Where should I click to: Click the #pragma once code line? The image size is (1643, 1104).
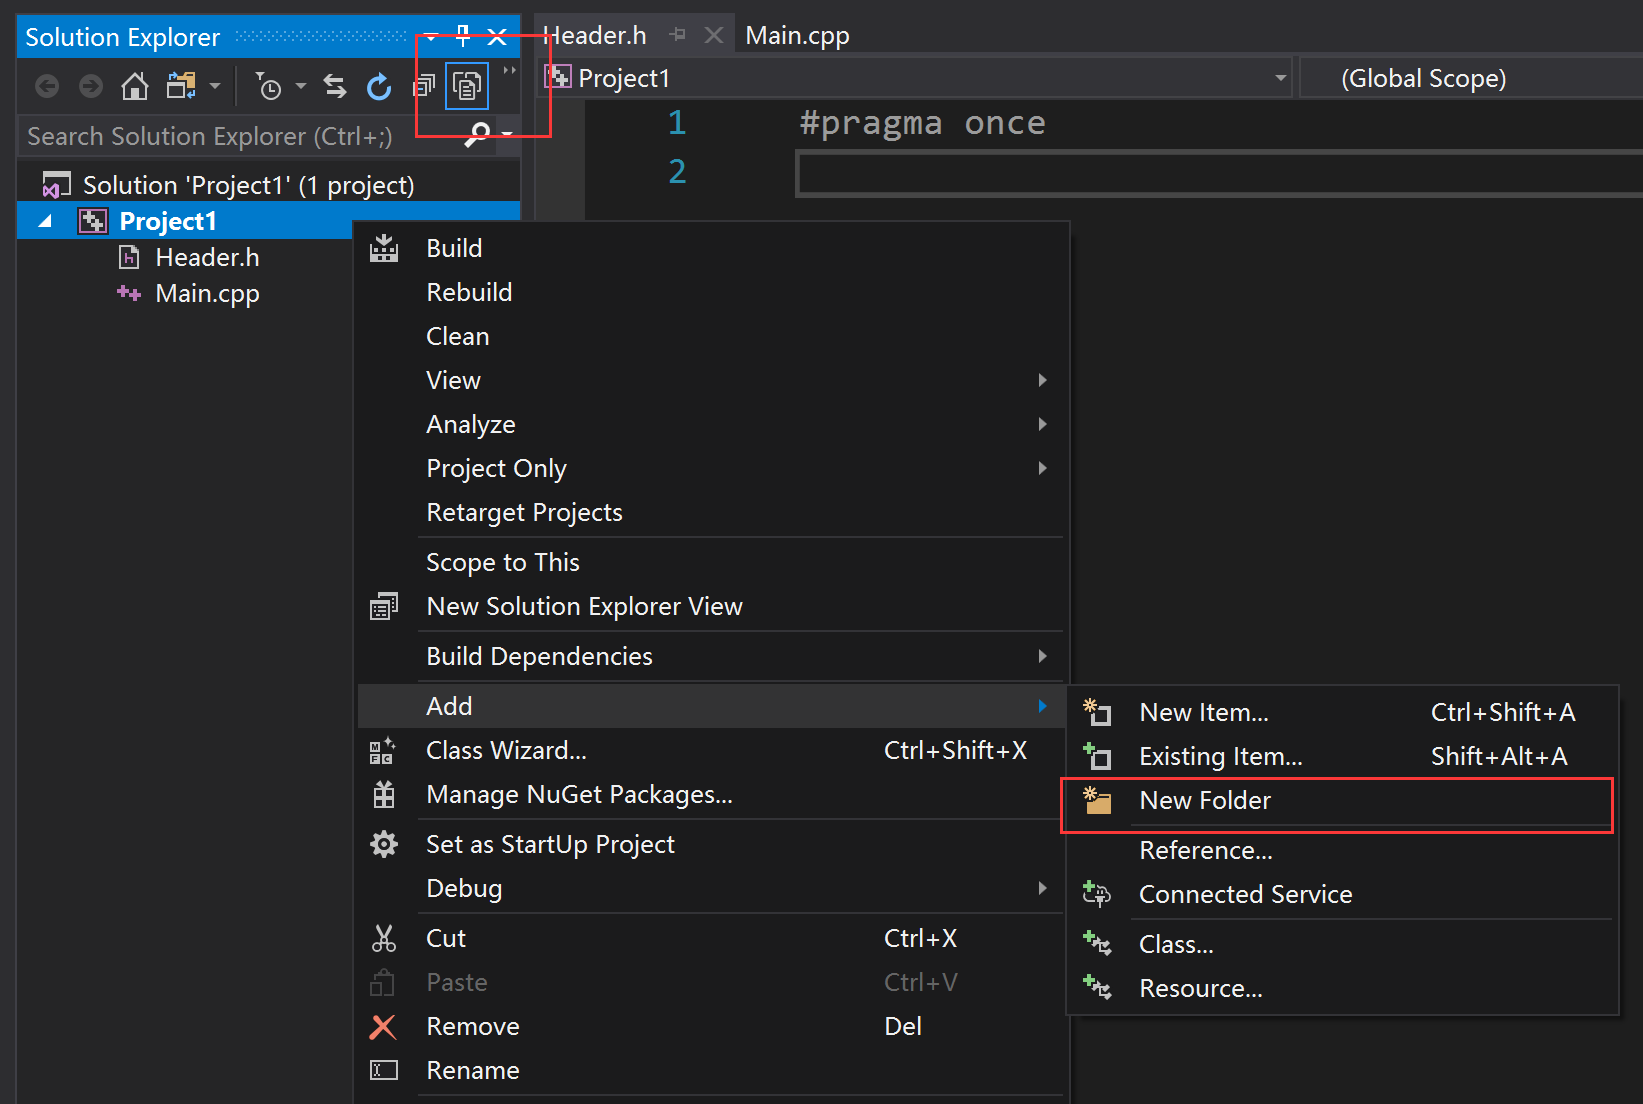pyautogui.click(x=922, y=123)
